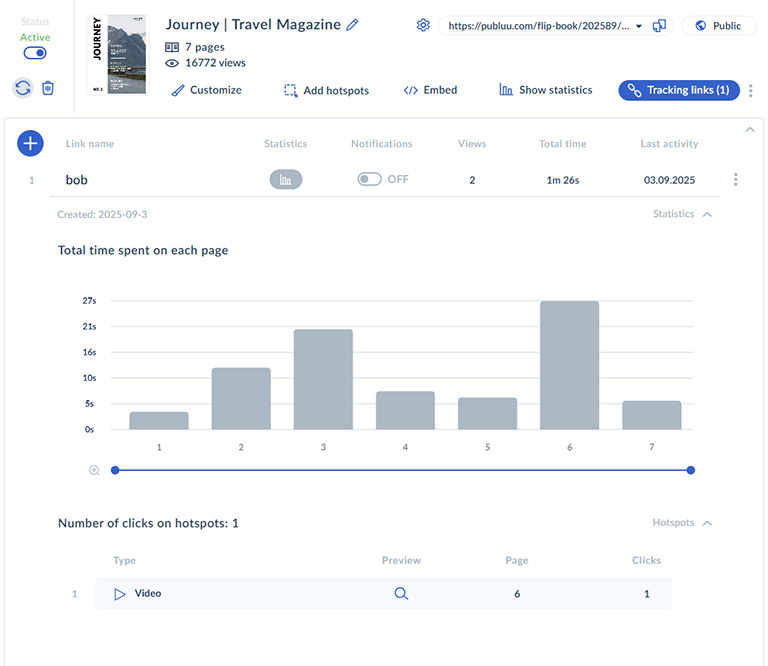Click Show statistics

click(x=546, y=90)
